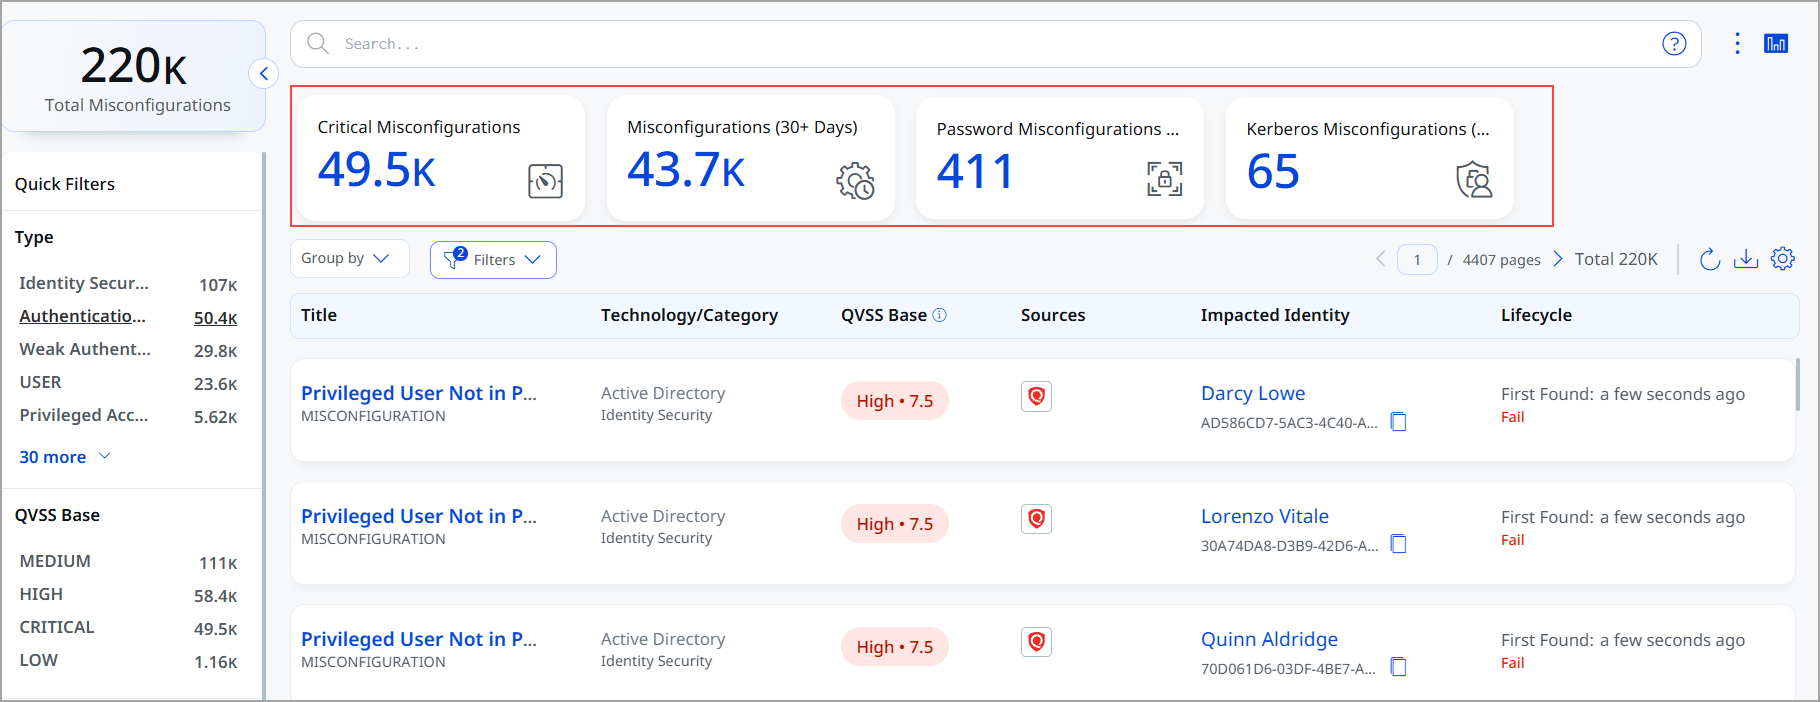
Task: Expand 30 more types
Action: coord(65,457)
